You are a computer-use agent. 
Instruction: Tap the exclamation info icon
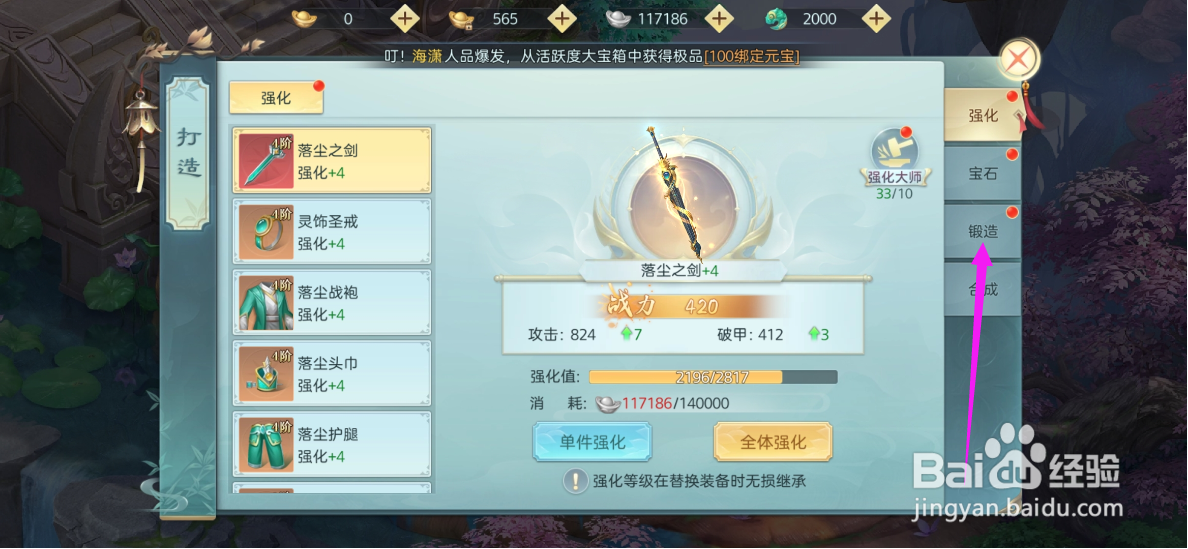point(576,481)
